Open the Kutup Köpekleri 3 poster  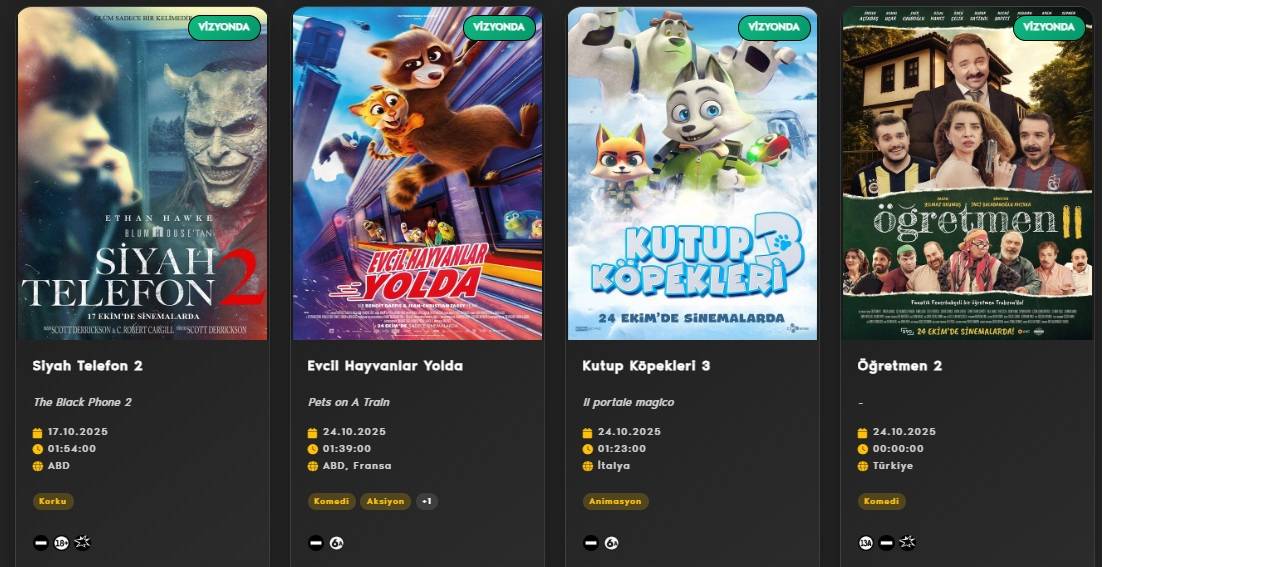[693, 173]
